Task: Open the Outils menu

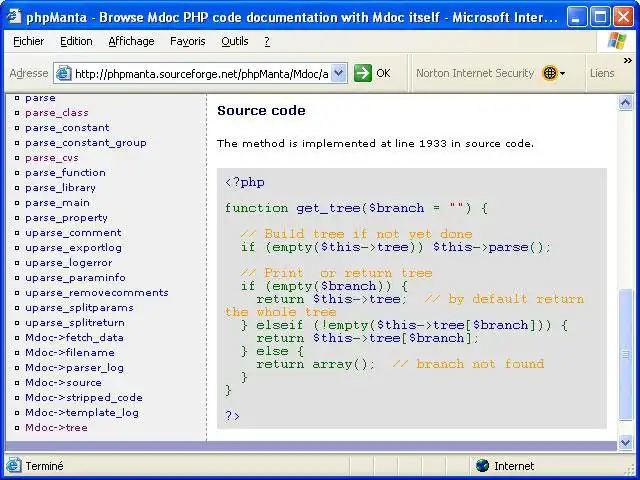Action: point(235,41)
